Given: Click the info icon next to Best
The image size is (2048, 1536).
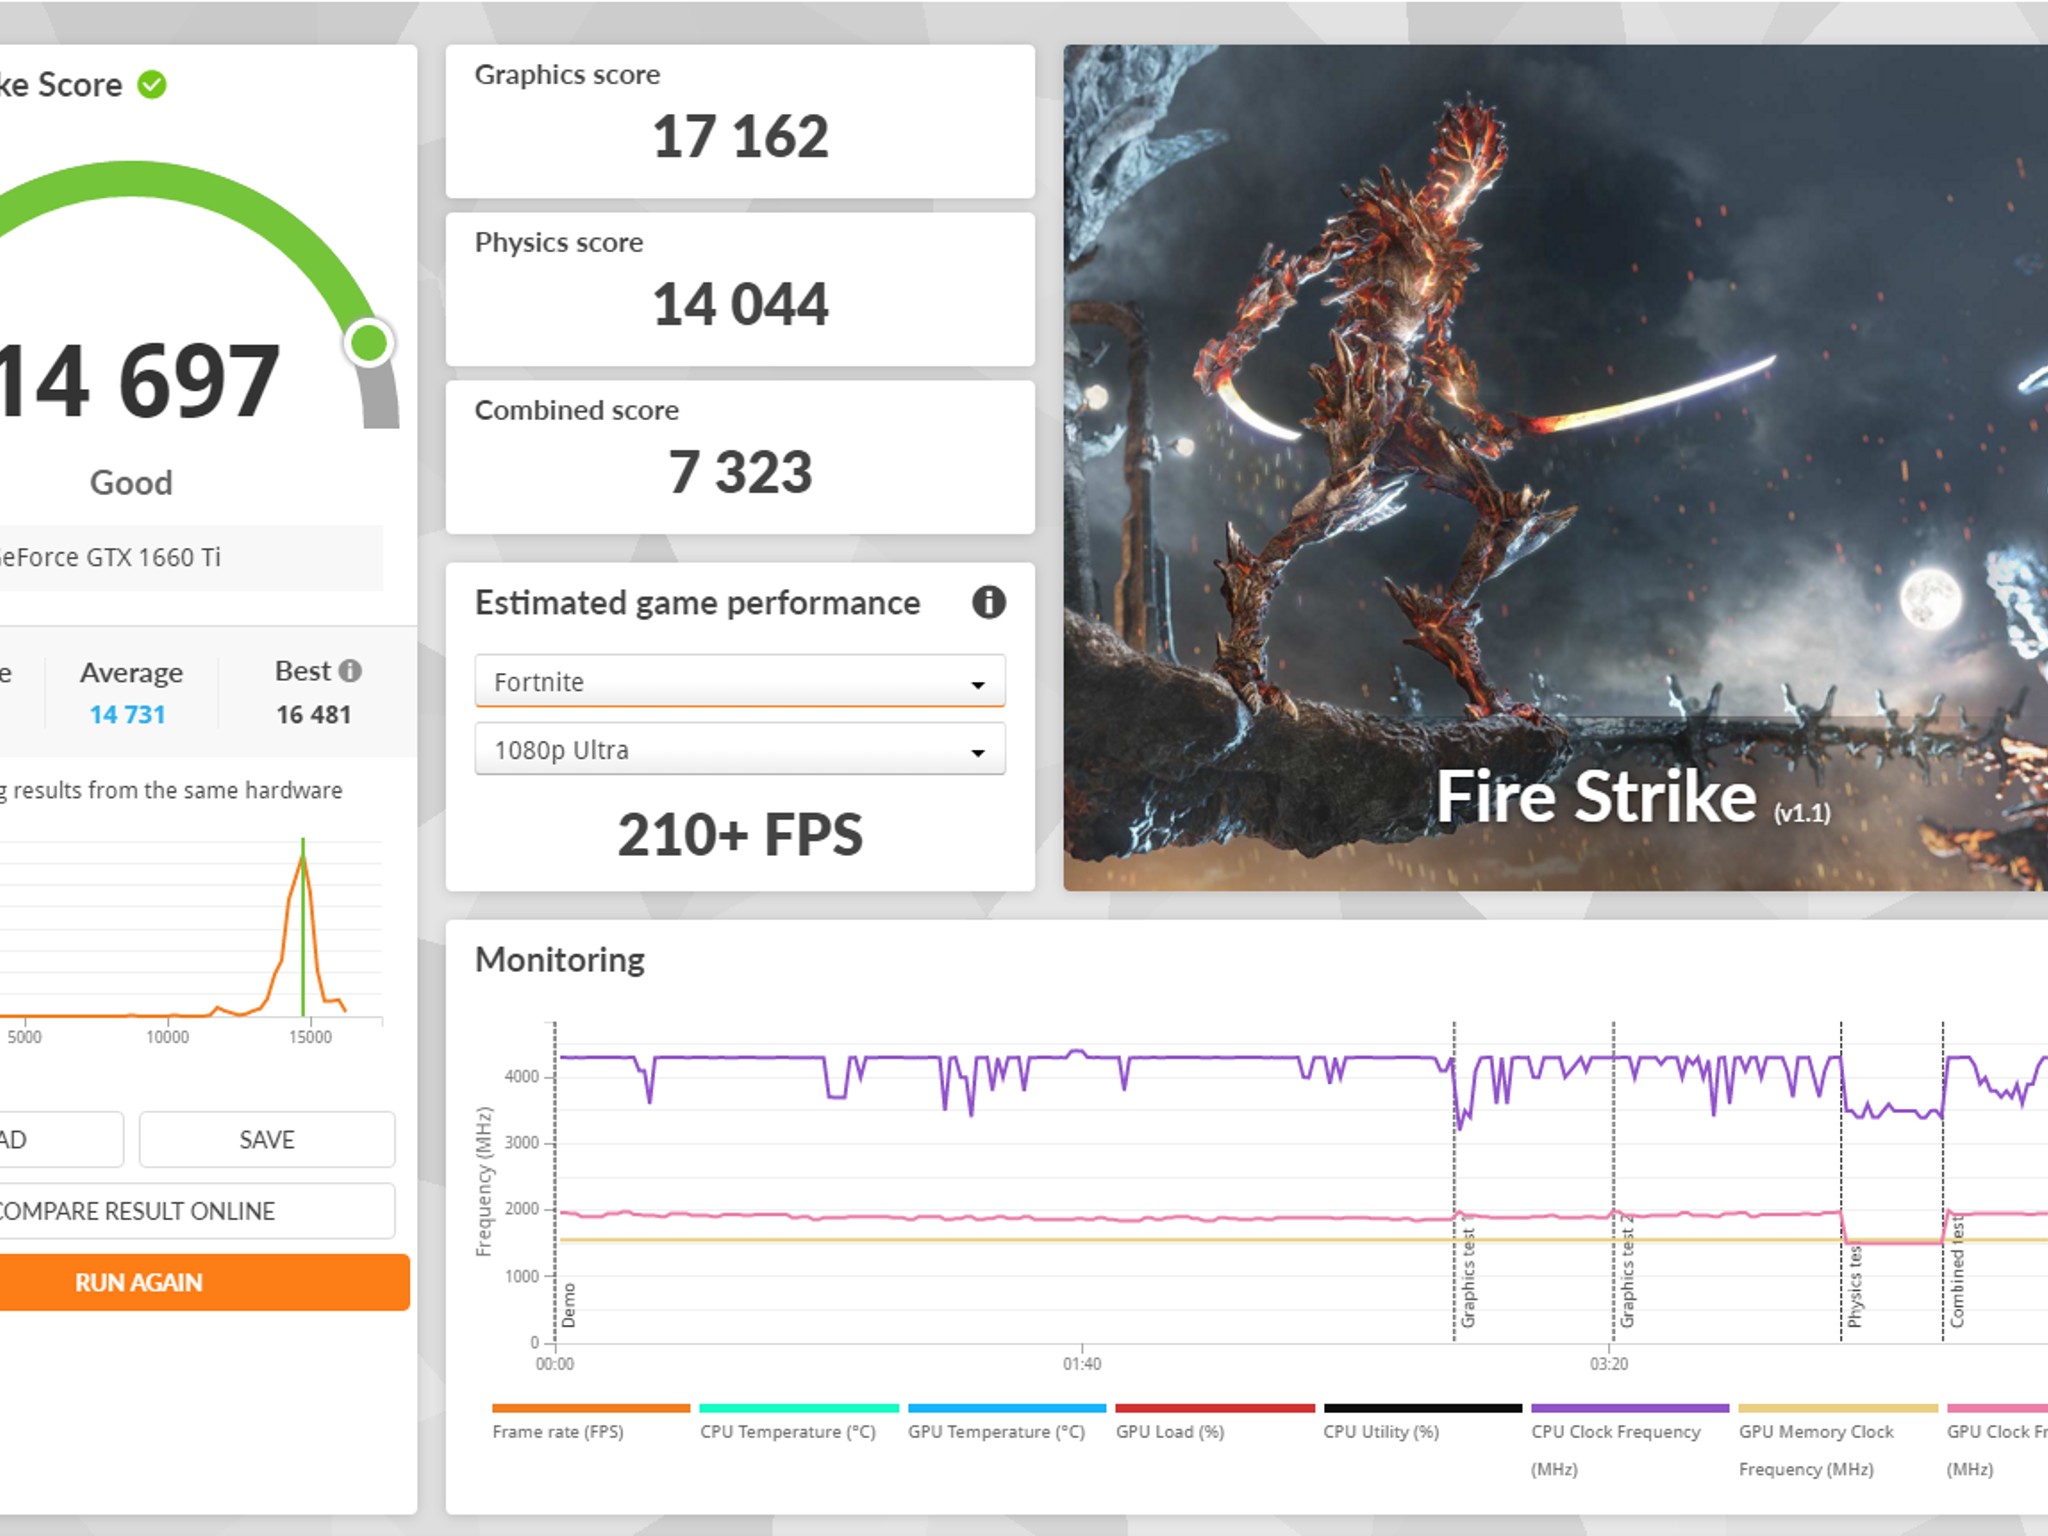Looking at the screenshot, I should point(350,671).
